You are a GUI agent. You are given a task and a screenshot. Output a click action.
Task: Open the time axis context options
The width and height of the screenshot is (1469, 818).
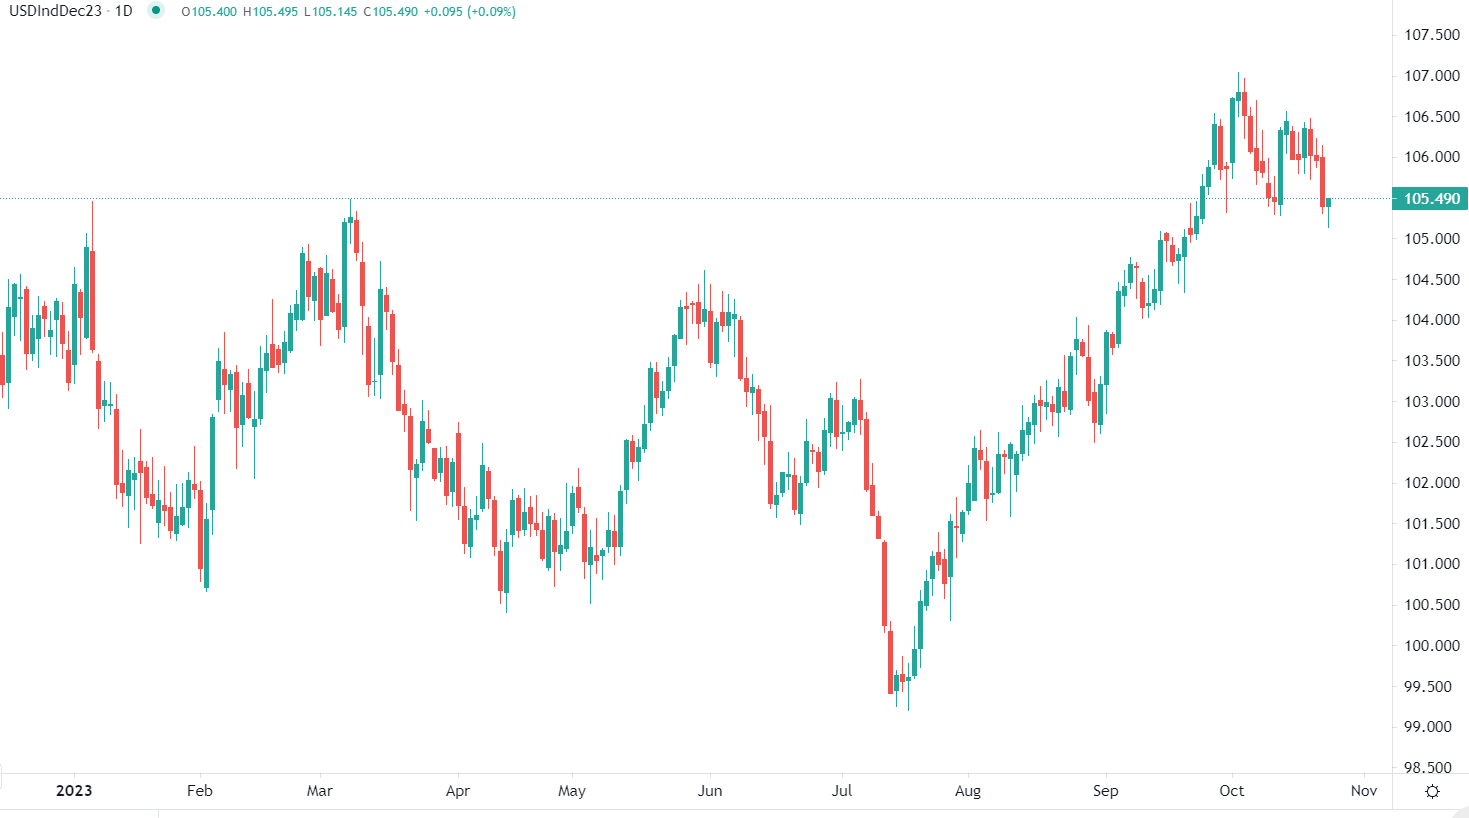700,791
